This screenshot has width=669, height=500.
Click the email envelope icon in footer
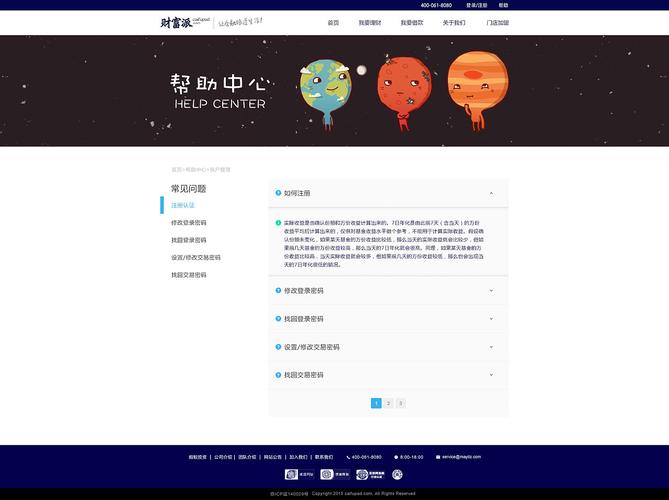(438, 456)
